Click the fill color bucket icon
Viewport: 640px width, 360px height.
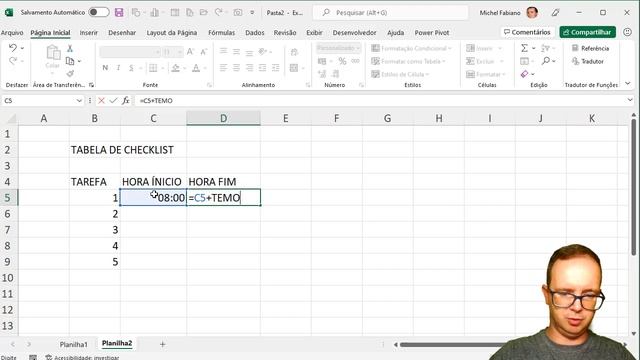[x=176, y=68]
